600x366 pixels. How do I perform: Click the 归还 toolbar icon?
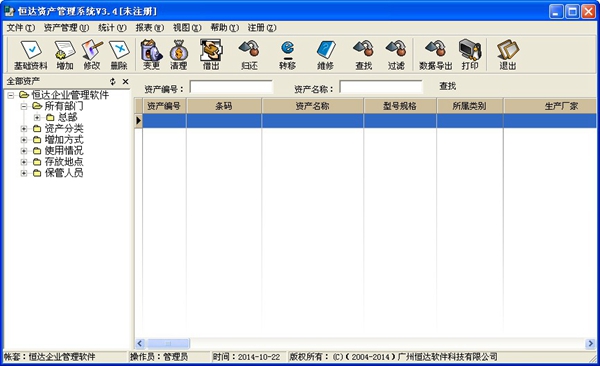[249, 55]
